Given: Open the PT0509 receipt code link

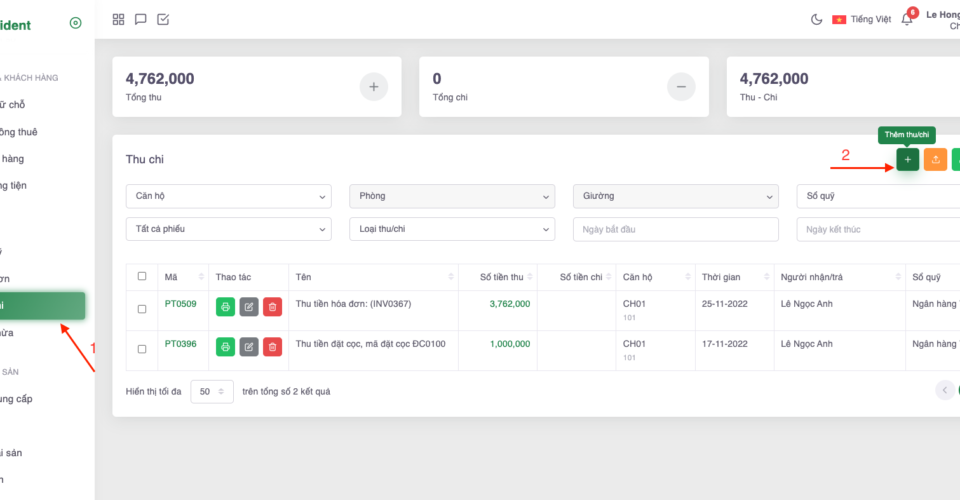Looking at the screenshot, I should (180, 303).
